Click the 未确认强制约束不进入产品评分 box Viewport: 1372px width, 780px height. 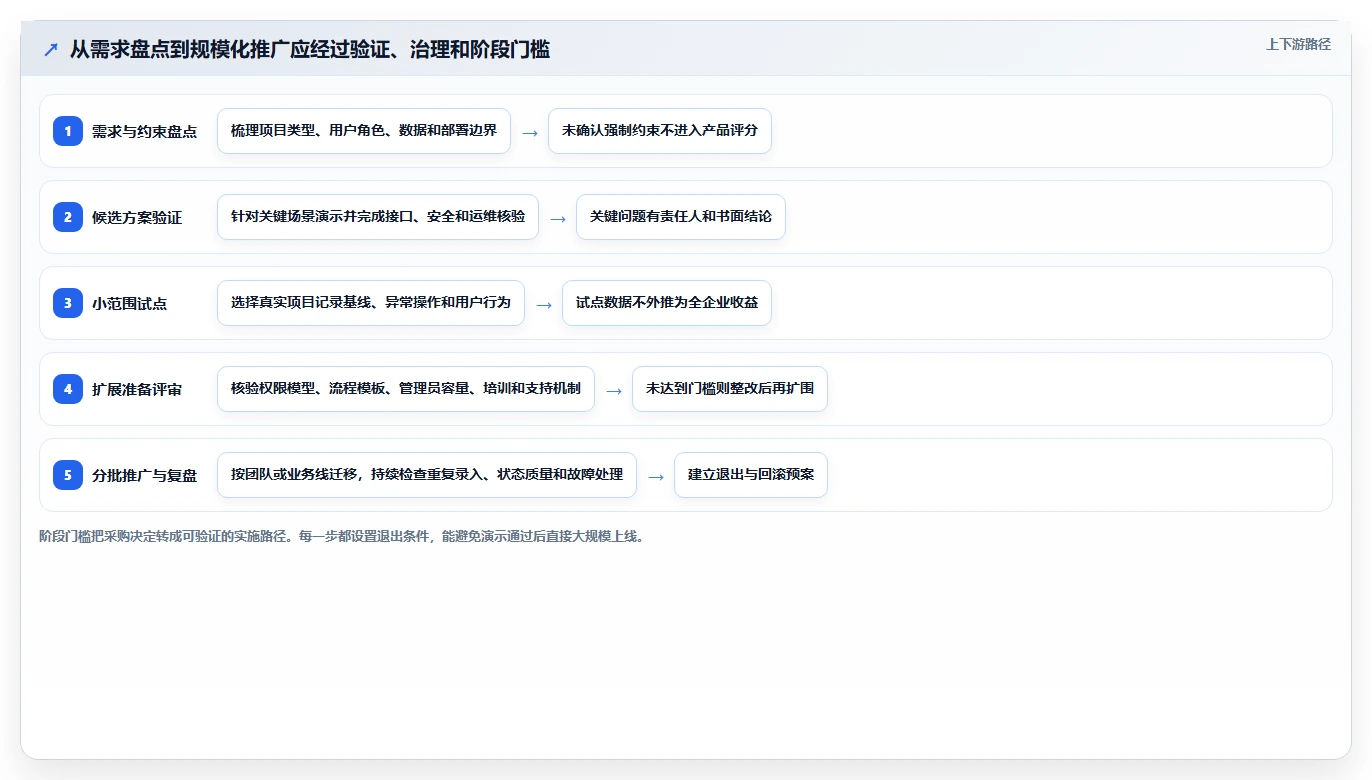660,131
